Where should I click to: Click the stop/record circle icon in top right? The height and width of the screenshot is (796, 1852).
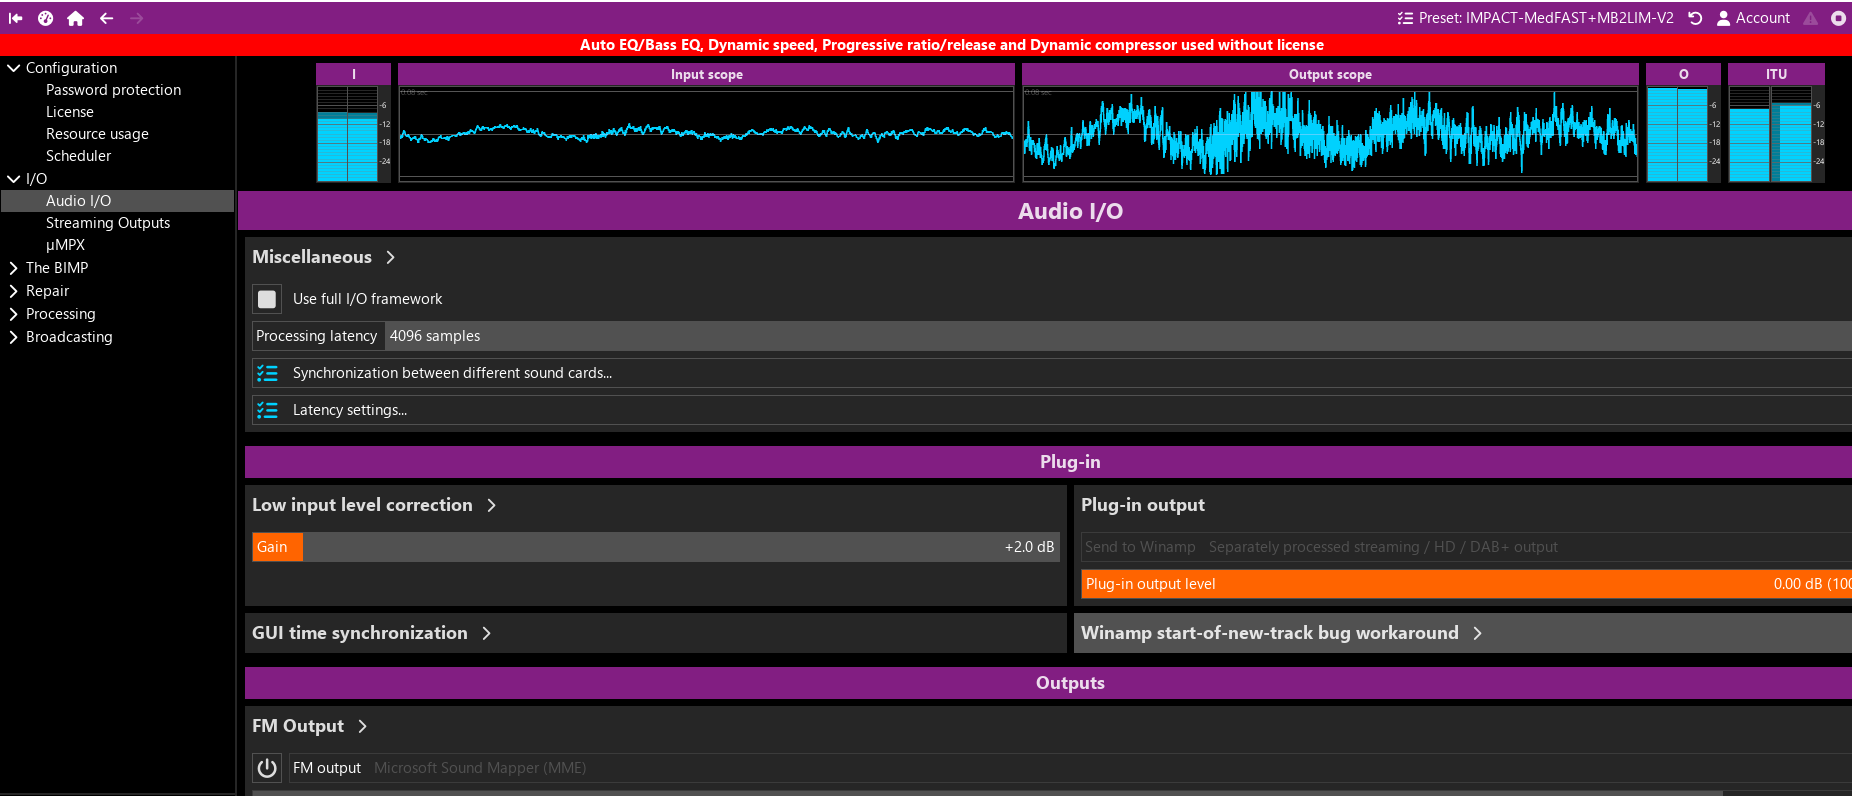1838,18
